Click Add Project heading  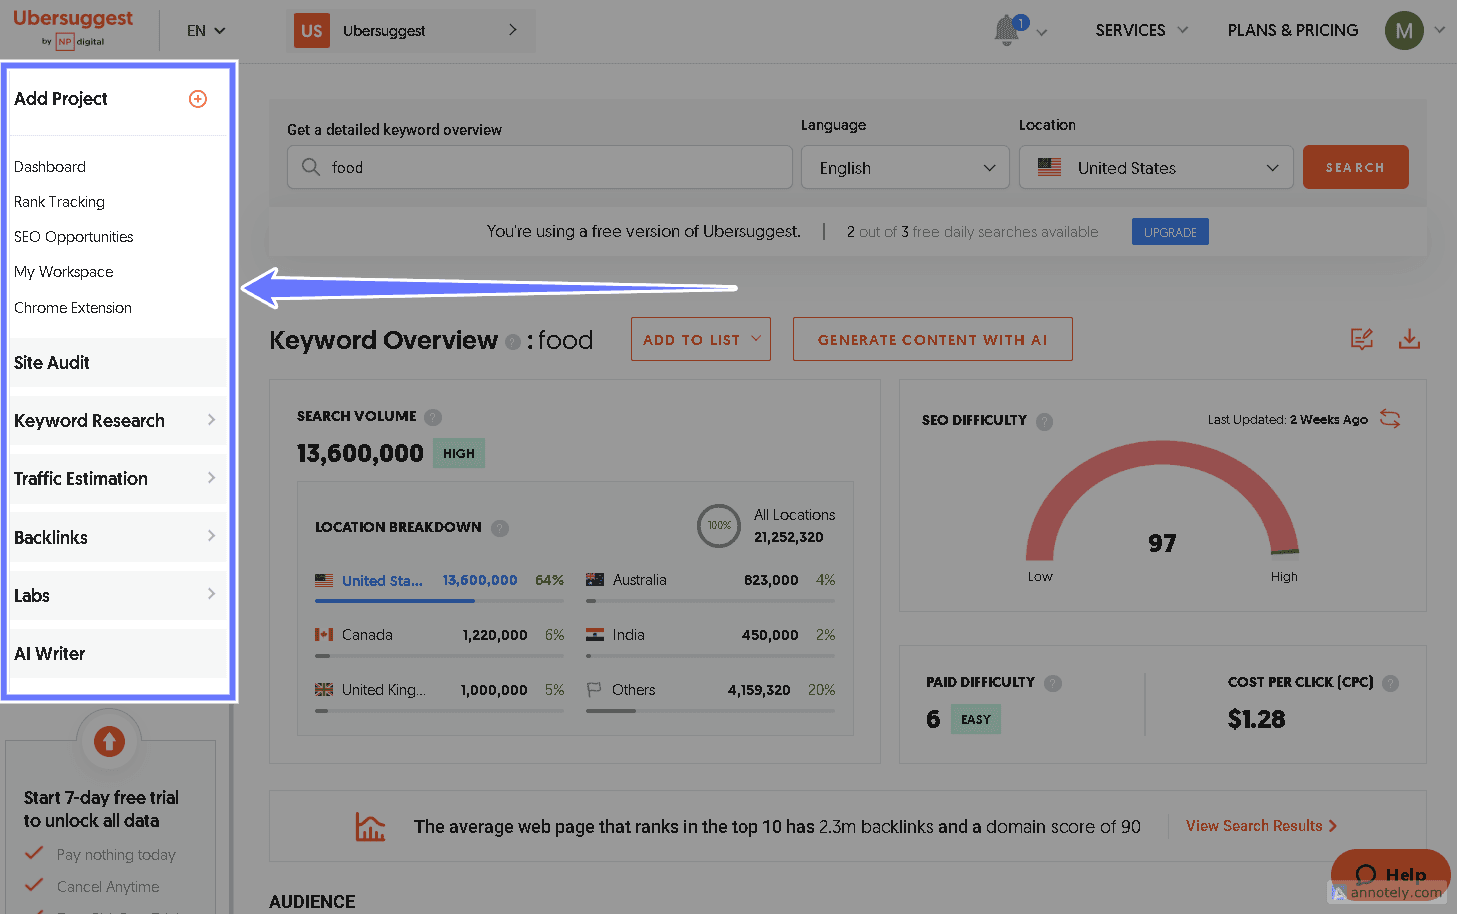[60, 99]
